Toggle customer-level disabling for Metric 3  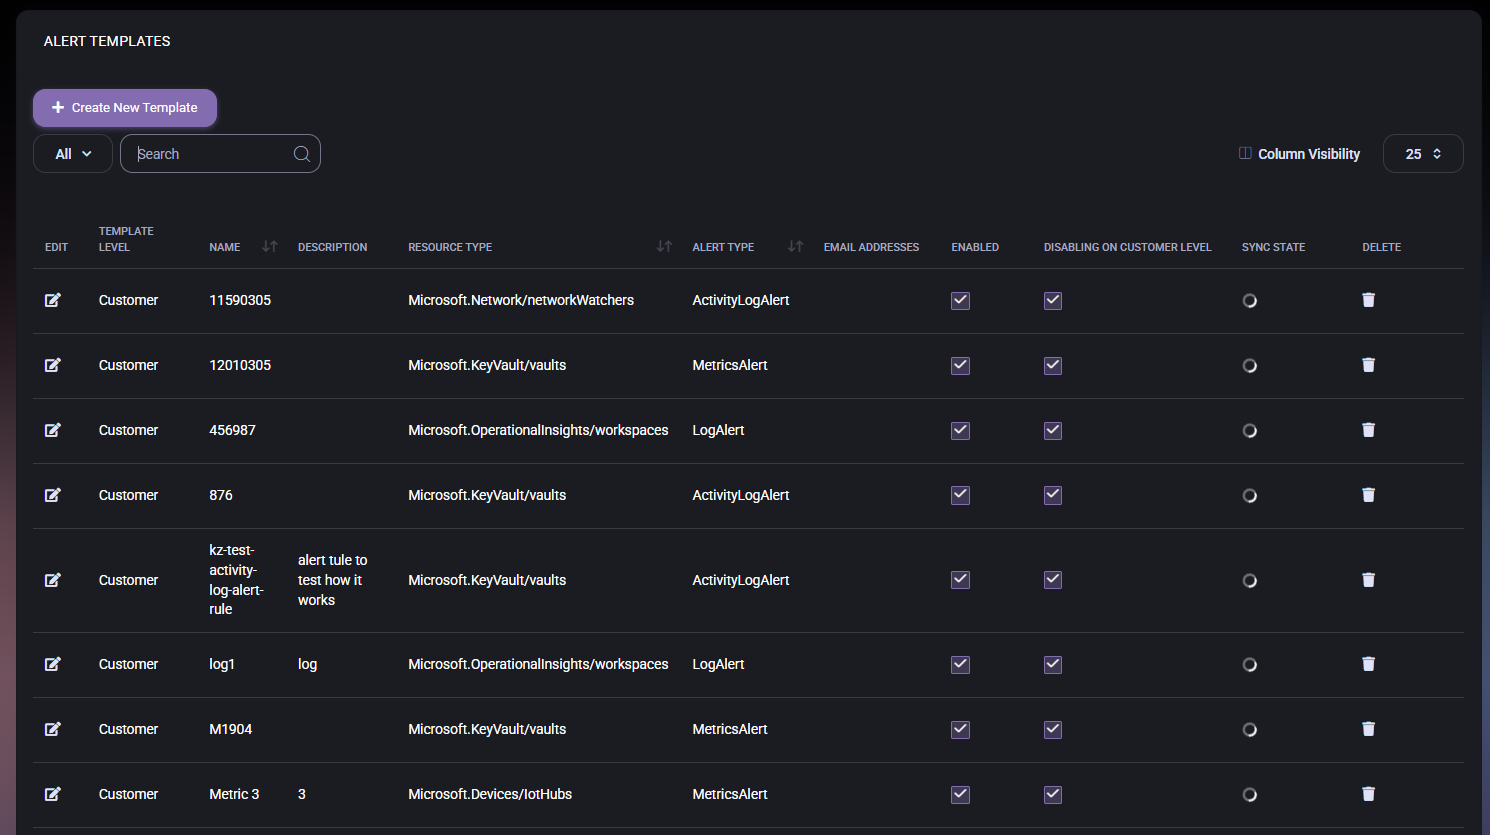1053,795
